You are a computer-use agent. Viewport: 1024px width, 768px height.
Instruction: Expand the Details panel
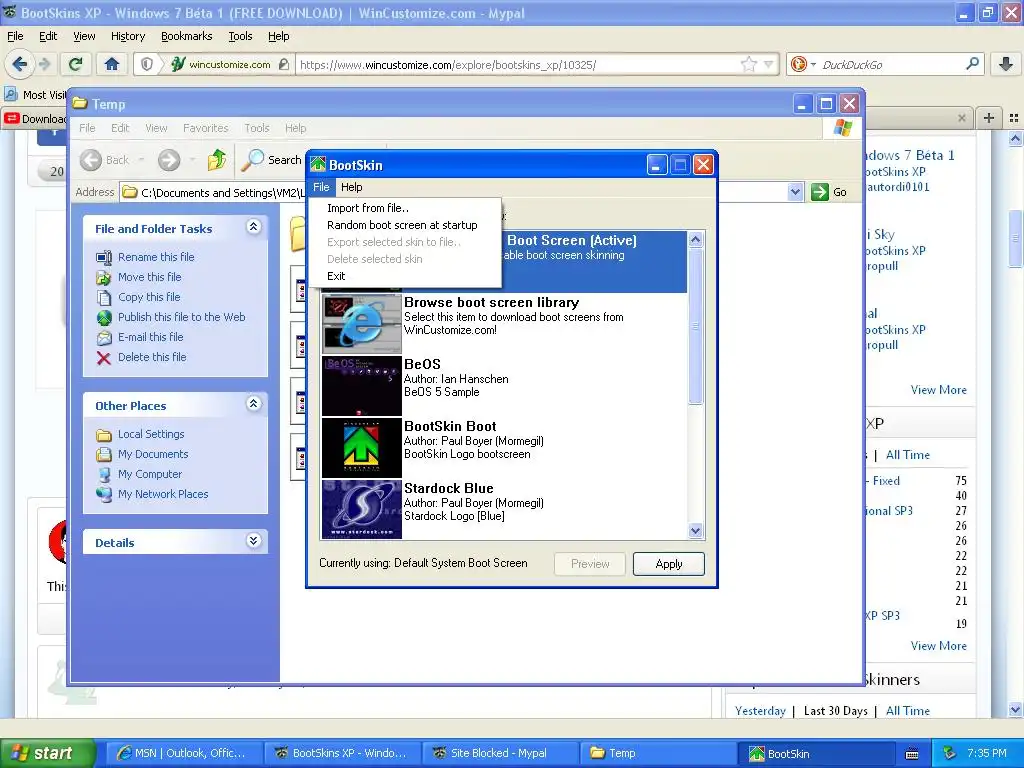pyautogui.click(x=254, y=541)
